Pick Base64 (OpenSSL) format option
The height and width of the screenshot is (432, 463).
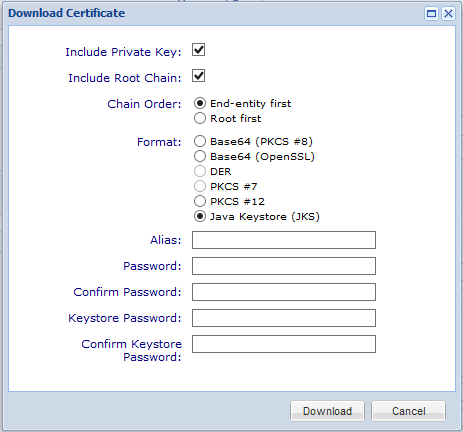(200, 156)
